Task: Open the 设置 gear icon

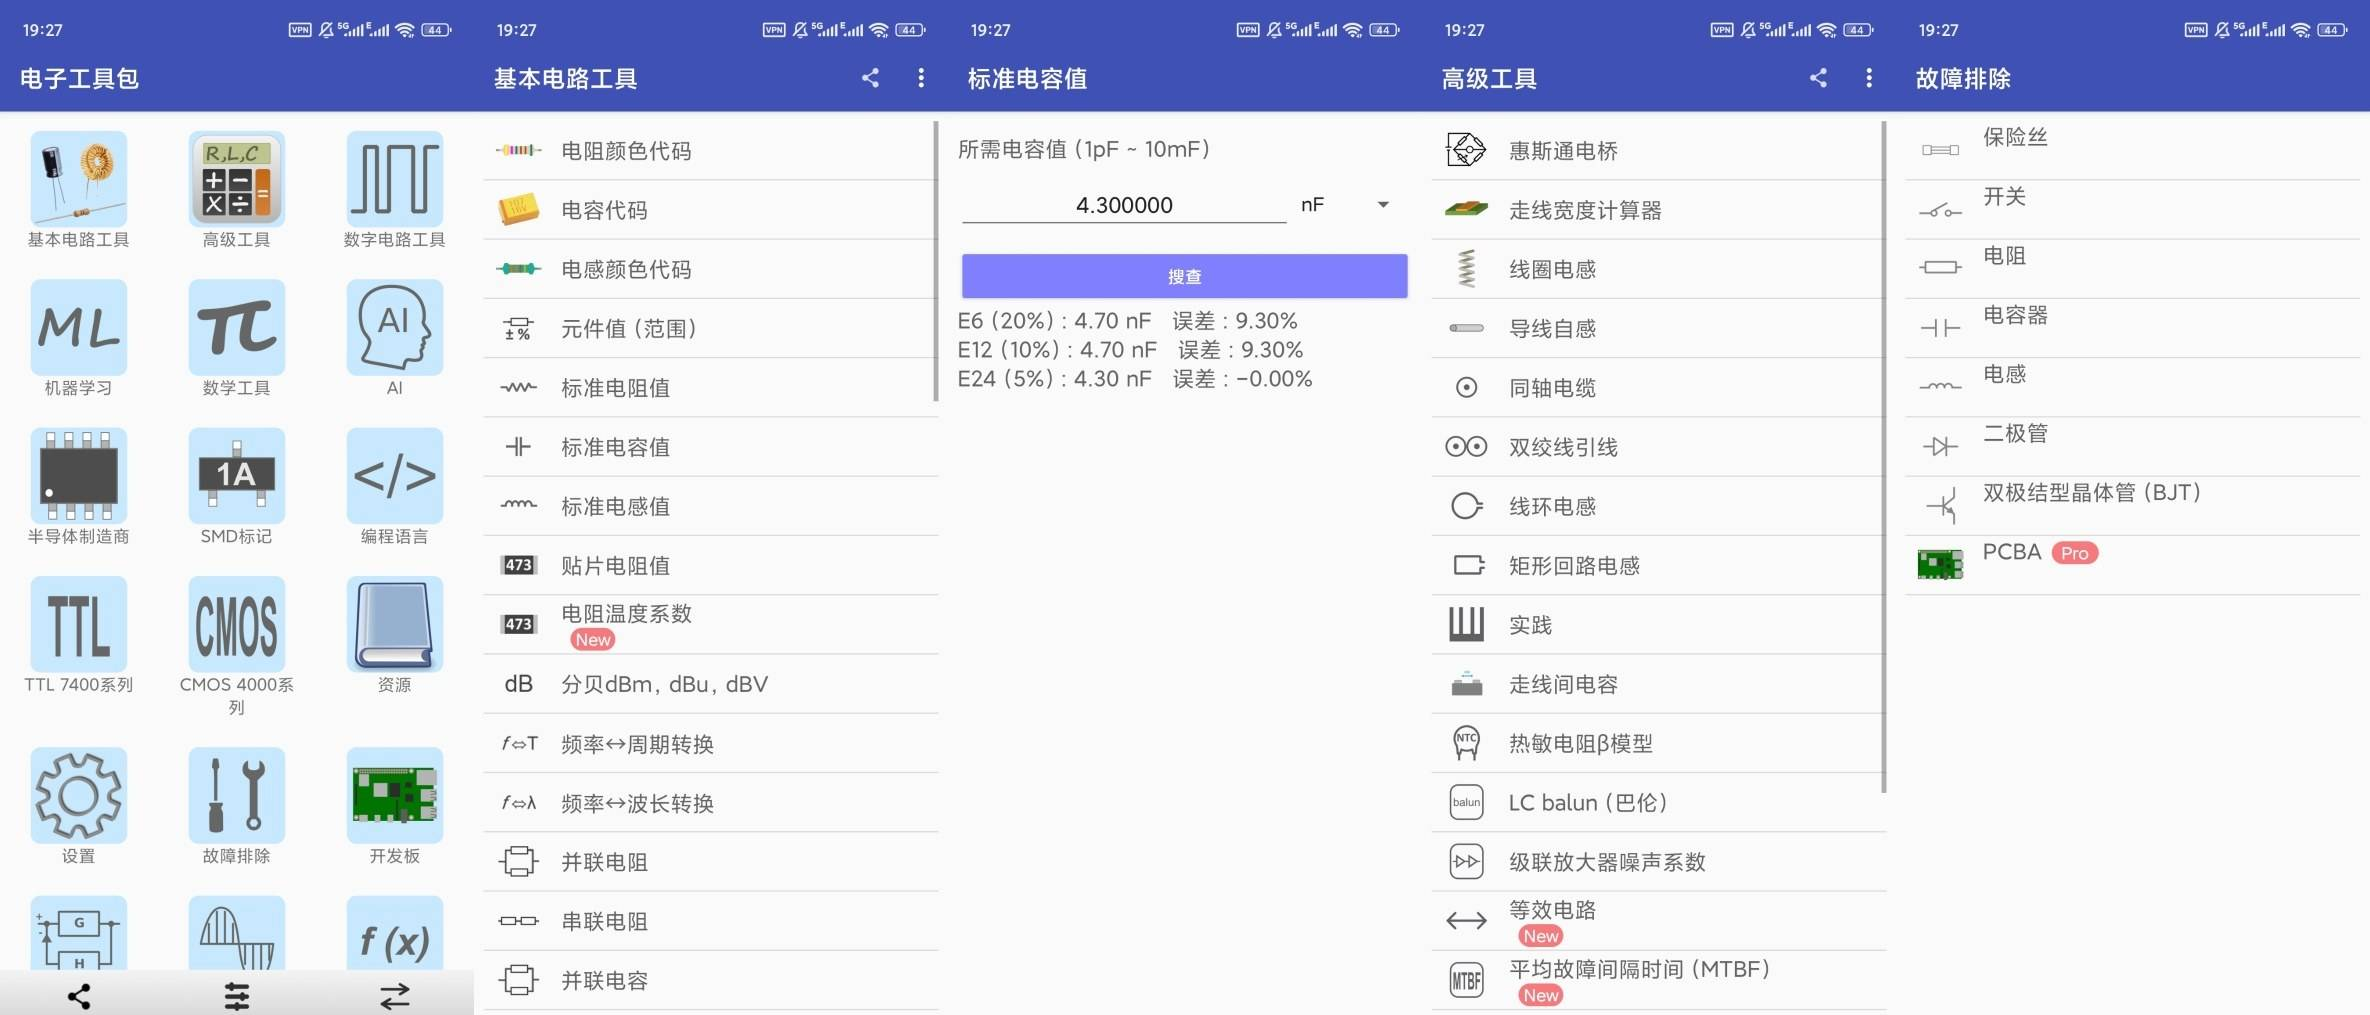Action: coord(78,796)
